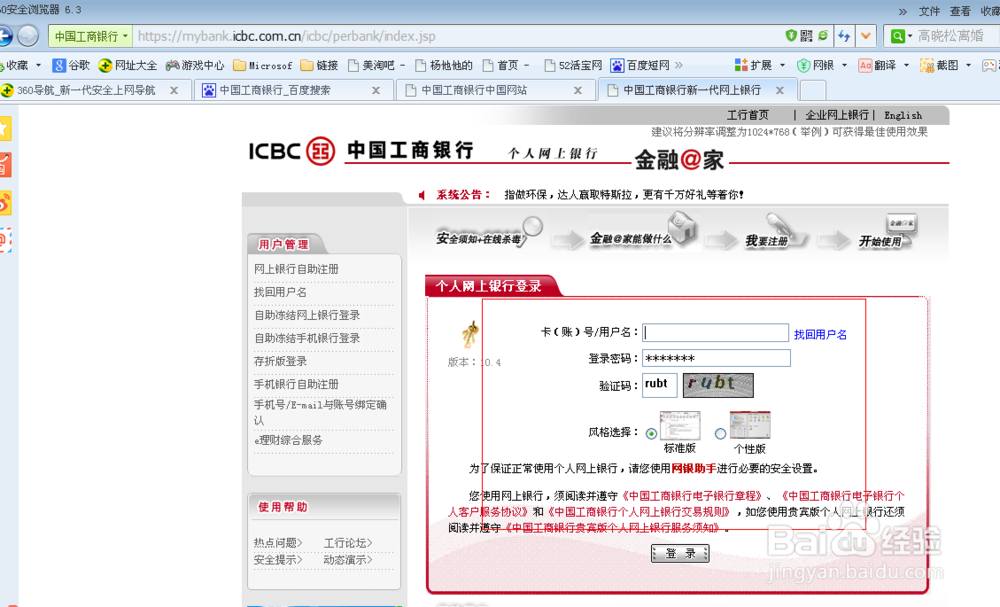Click the 截图 screenshot tool icon
Image resolution: width=1000 pixels, height=607 pixels.
point(926,64)
